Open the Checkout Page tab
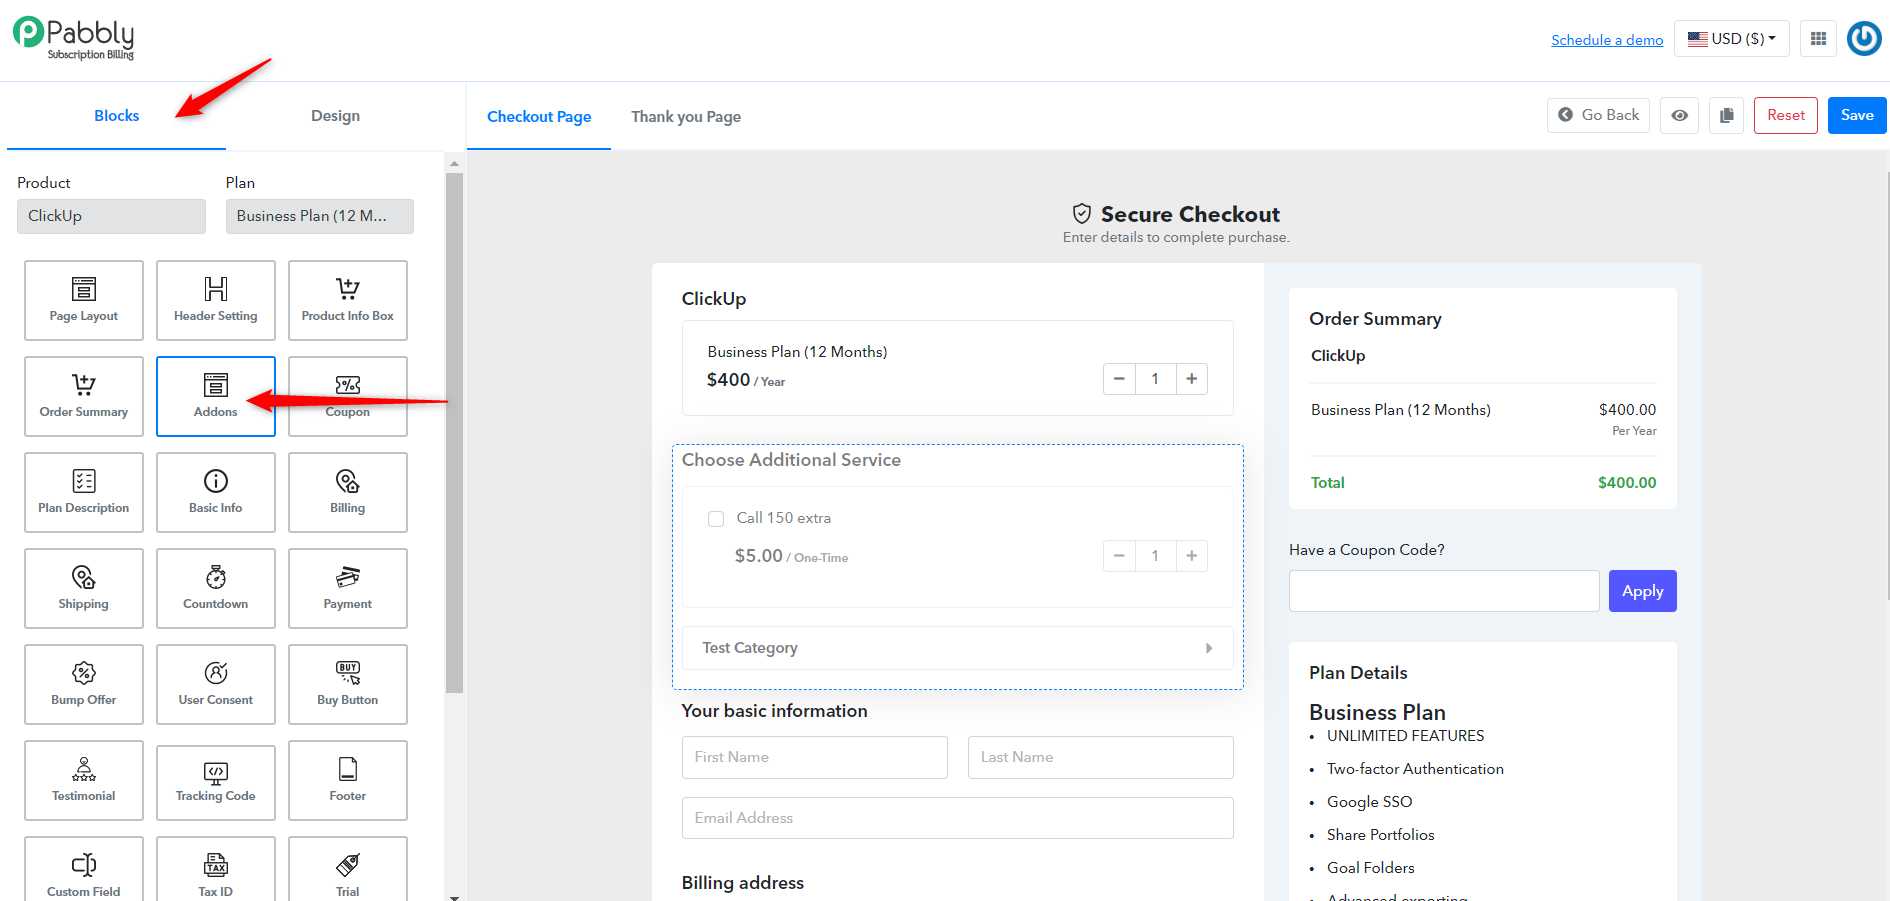 point(539,117)
